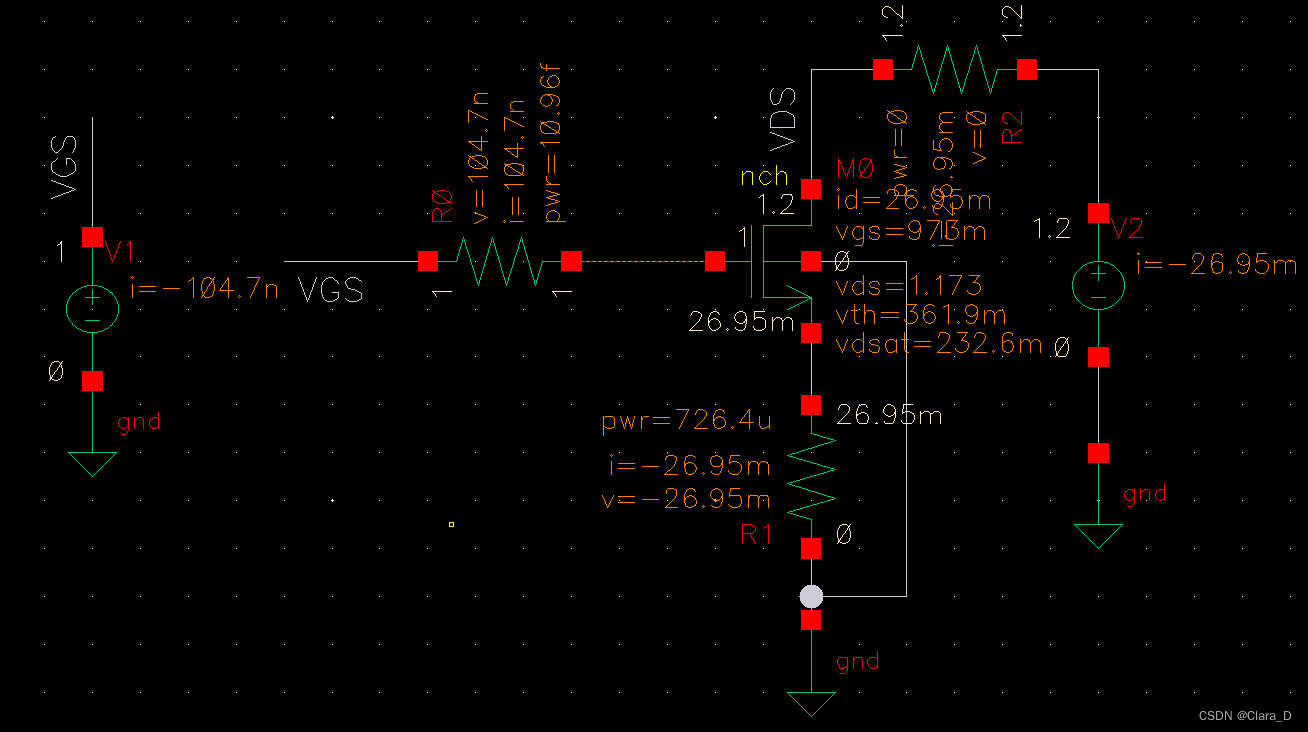Screen dimensions: 1308x732
Task: Select rotated i=104.7n annotation of R0
Action: pos(516,160)
